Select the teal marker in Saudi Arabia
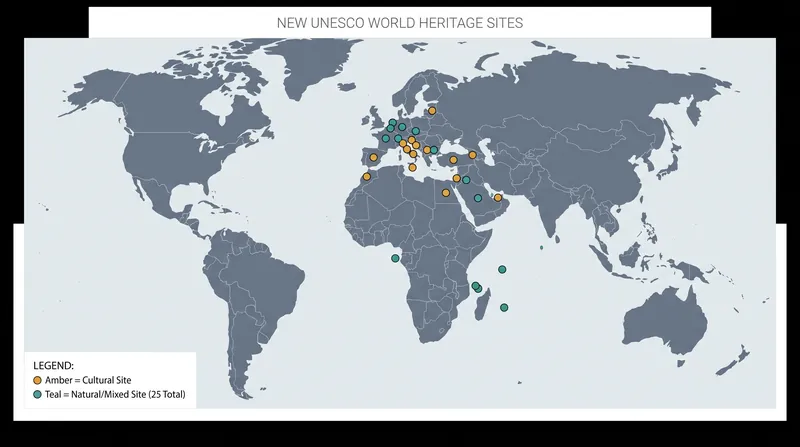 478,198
